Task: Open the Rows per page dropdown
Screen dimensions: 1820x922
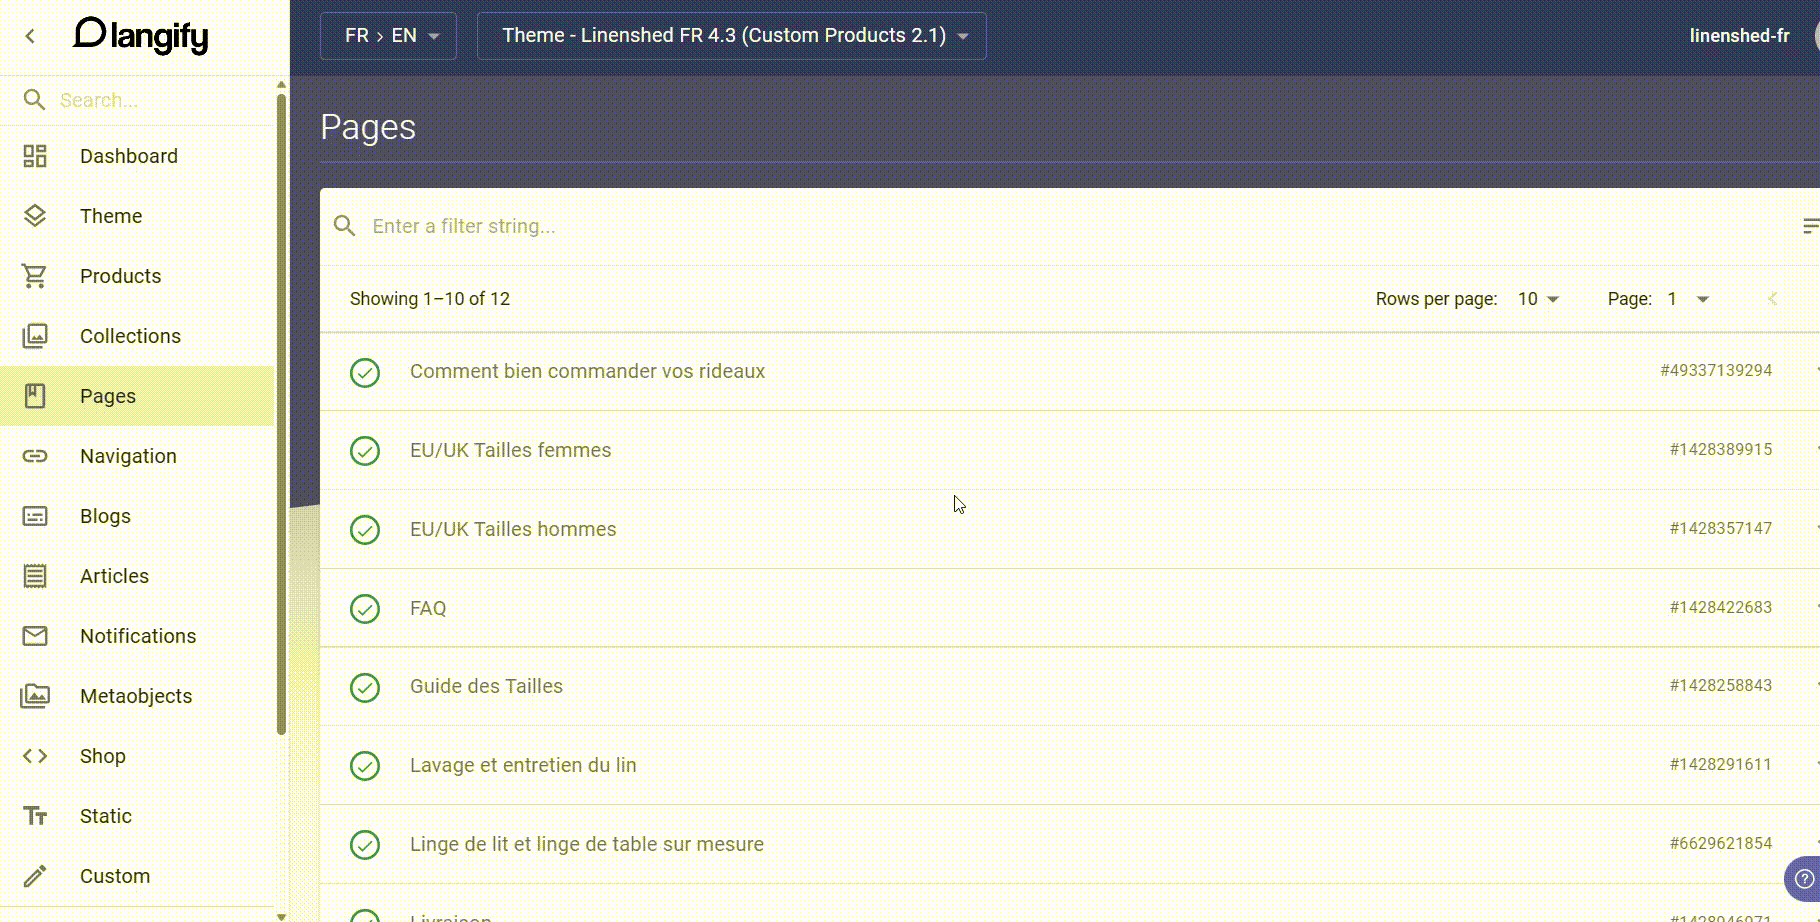Action: click(1538, 299)
